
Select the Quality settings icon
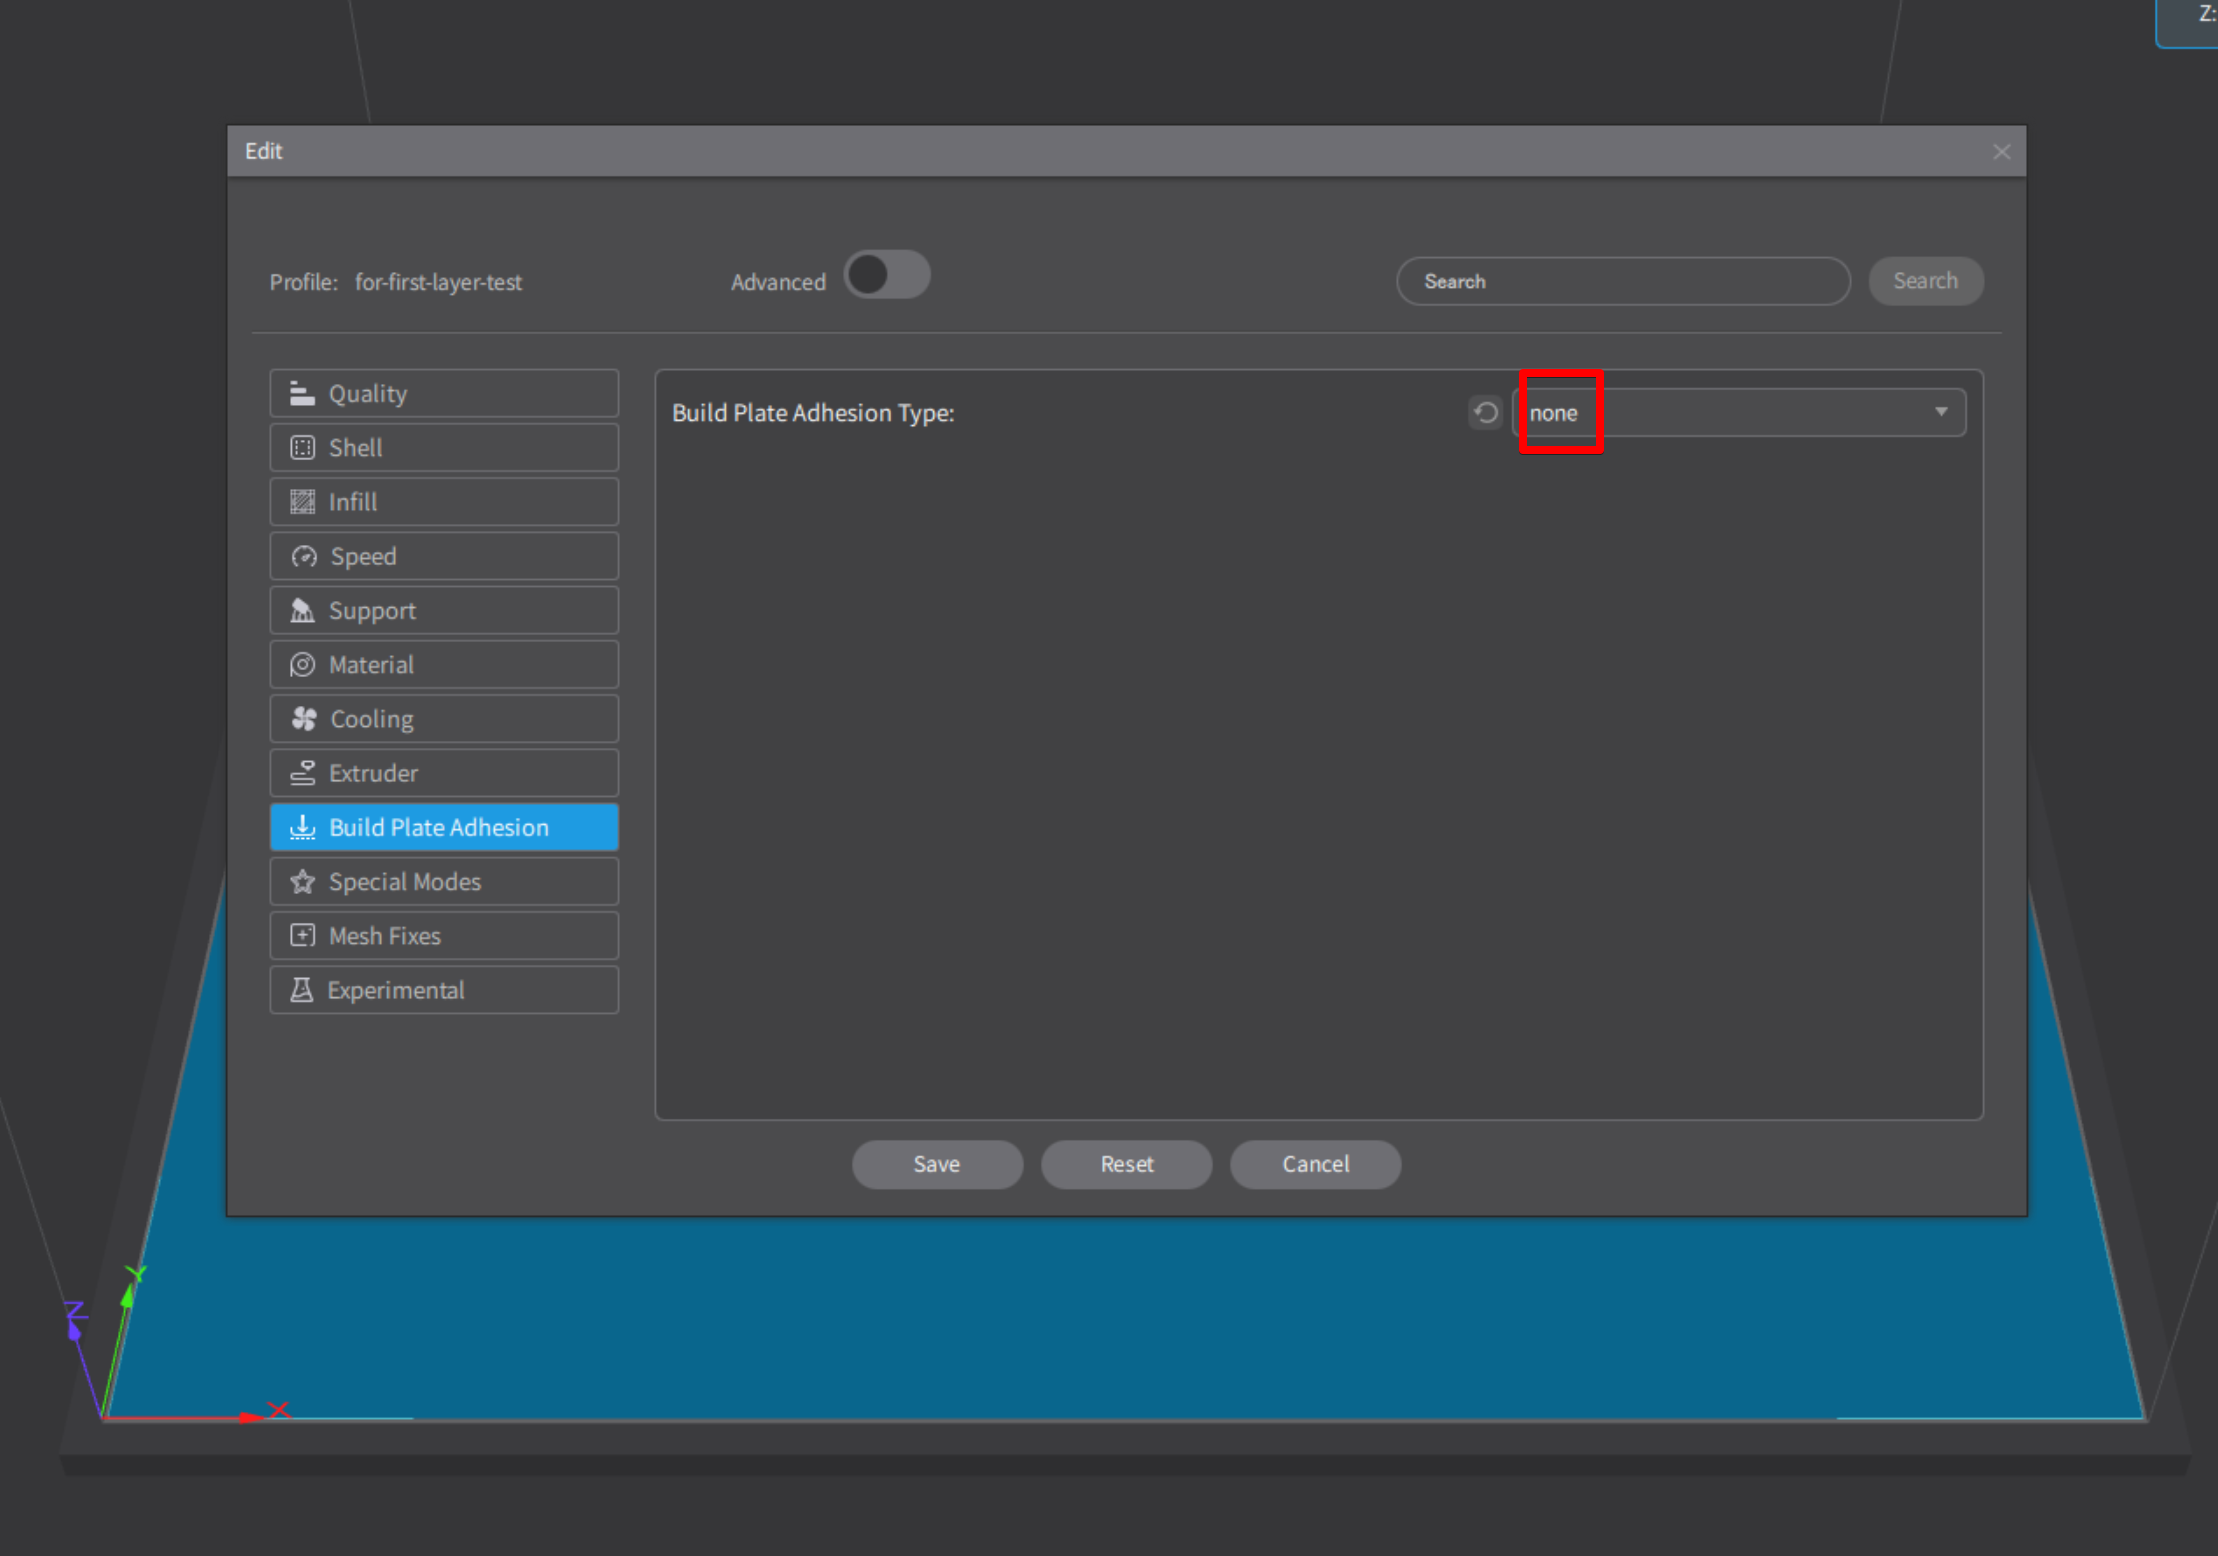click(304, 392)
